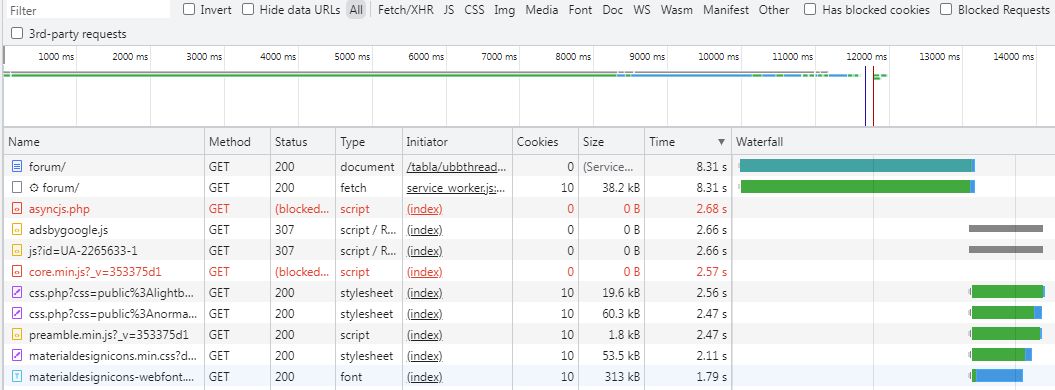Tick the checkbox on the forum/ fetch row
Viewport: 1055px width, 390px height.
(x=17, y=188)
